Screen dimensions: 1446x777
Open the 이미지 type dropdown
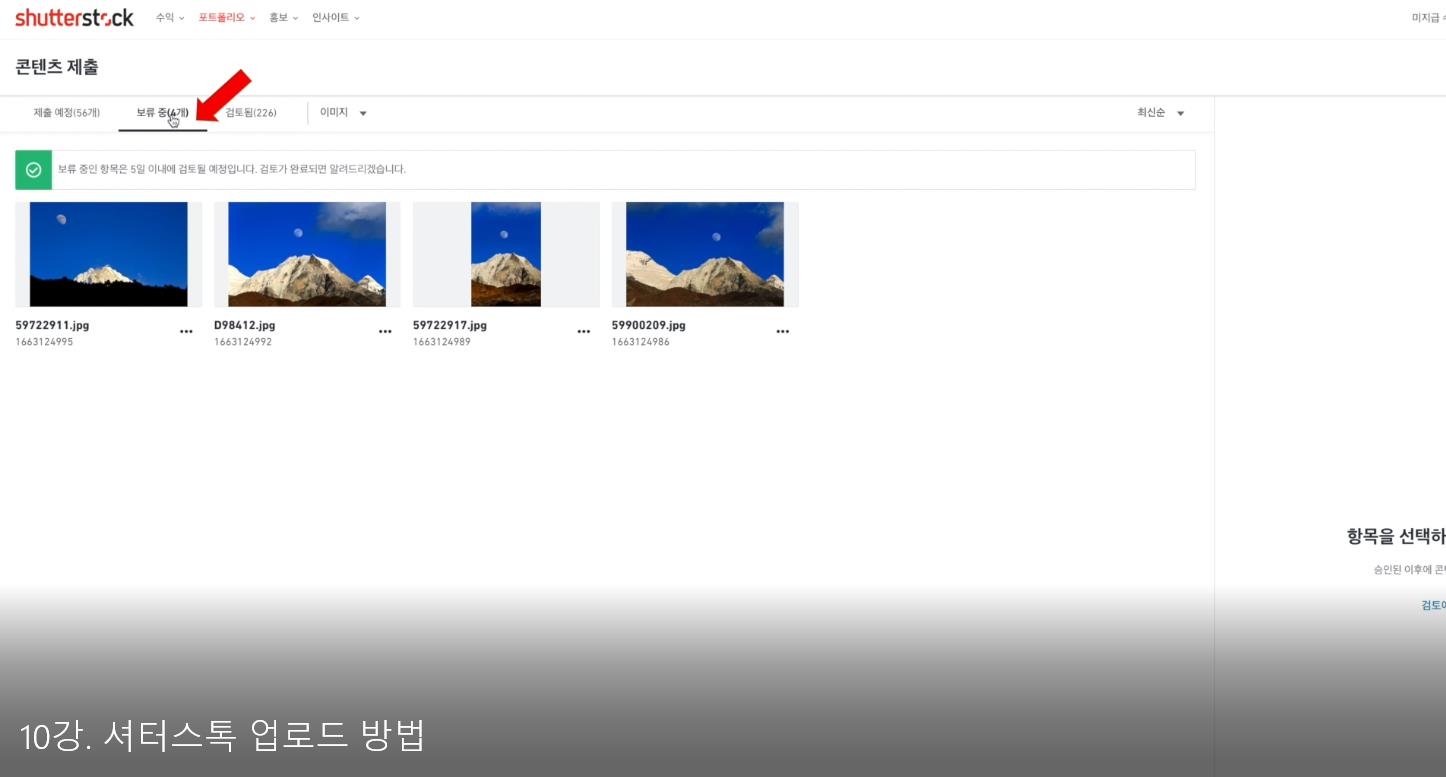point(343,113)
